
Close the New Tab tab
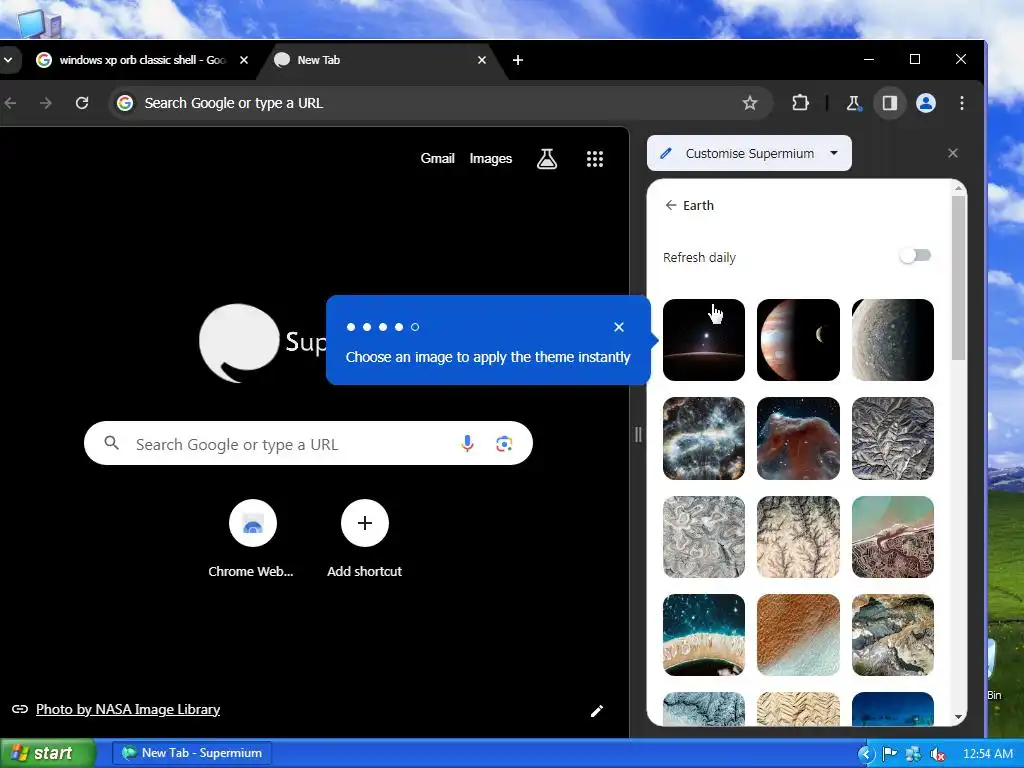[x=482, y=60]
